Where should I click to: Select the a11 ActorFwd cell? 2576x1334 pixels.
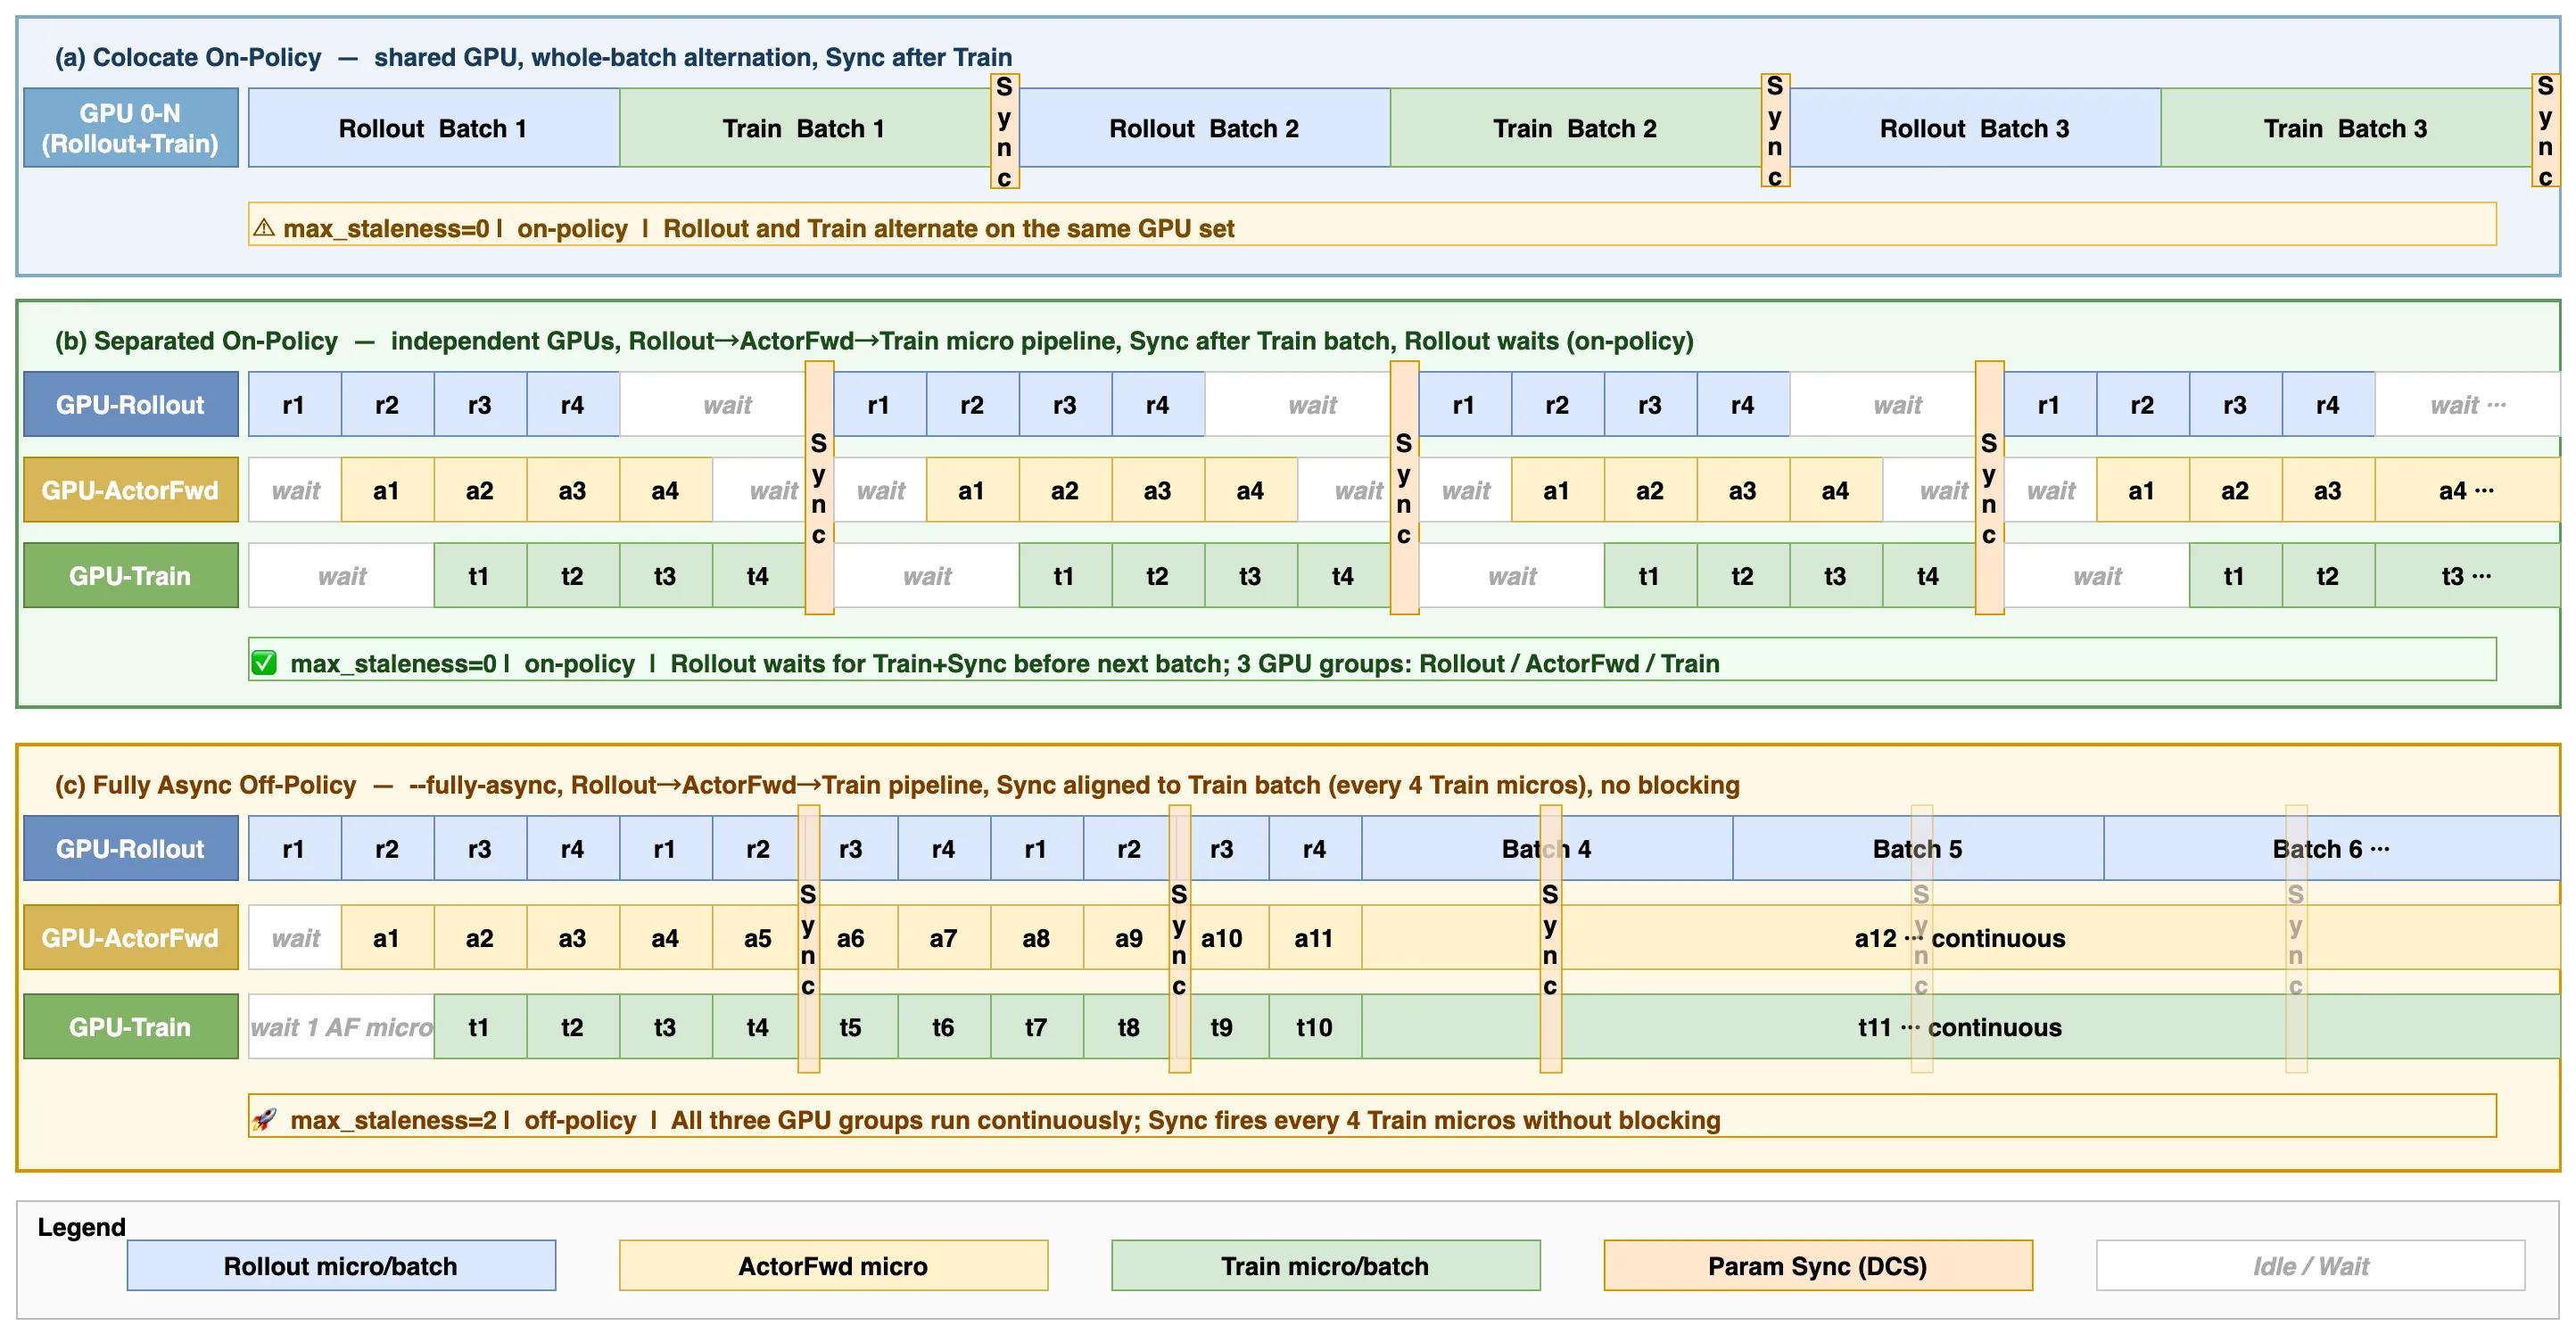point(1315,937)
